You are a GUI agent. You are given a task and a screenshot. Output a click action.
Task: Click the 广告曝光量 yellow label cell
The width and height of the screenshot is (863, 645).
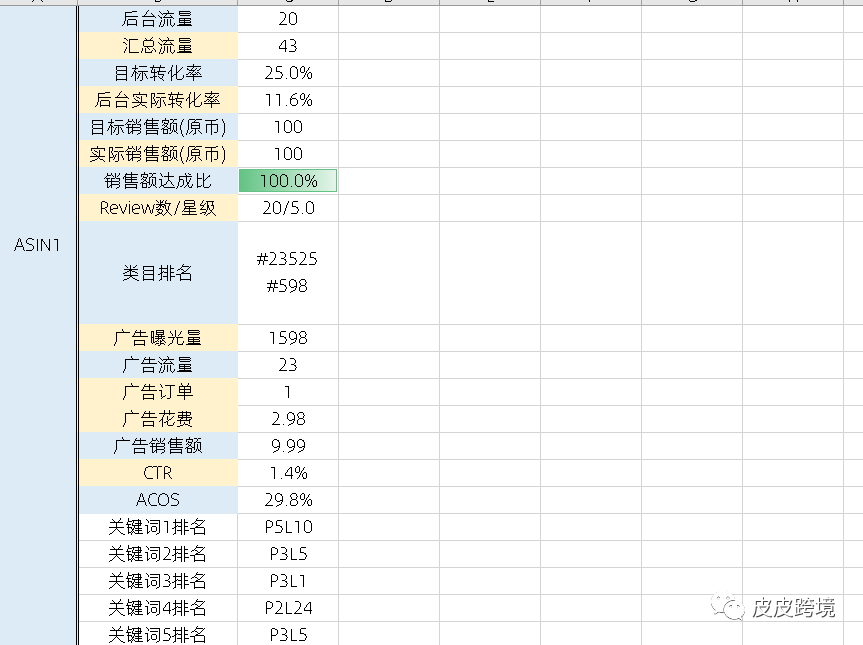157,337
